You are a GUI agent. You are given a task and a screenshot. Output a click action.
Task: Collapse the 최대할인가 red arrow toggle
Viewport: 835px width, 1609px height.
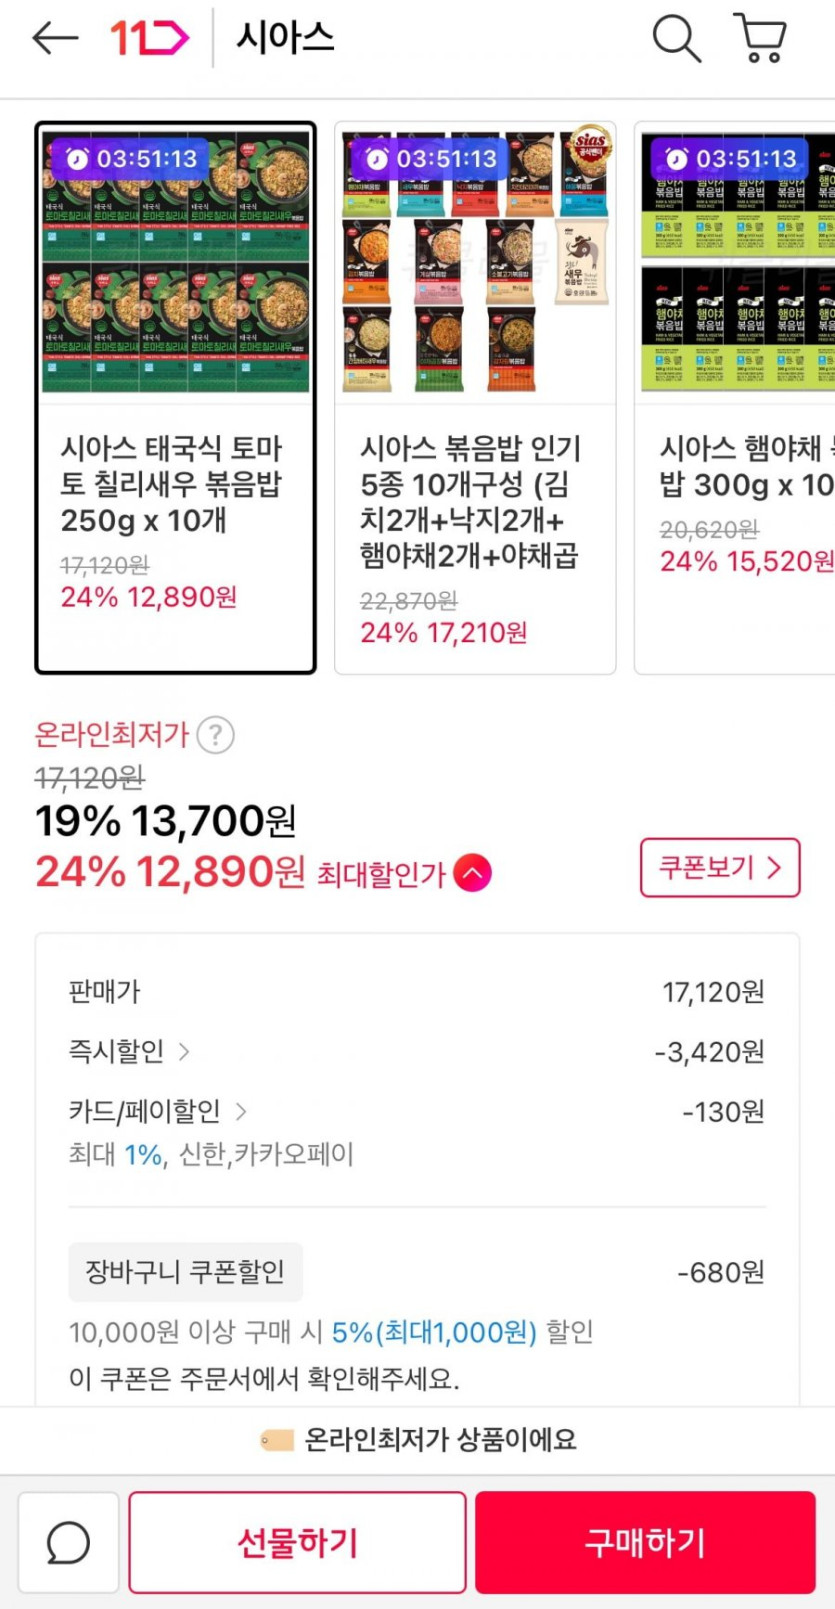[x=472, y=873]
